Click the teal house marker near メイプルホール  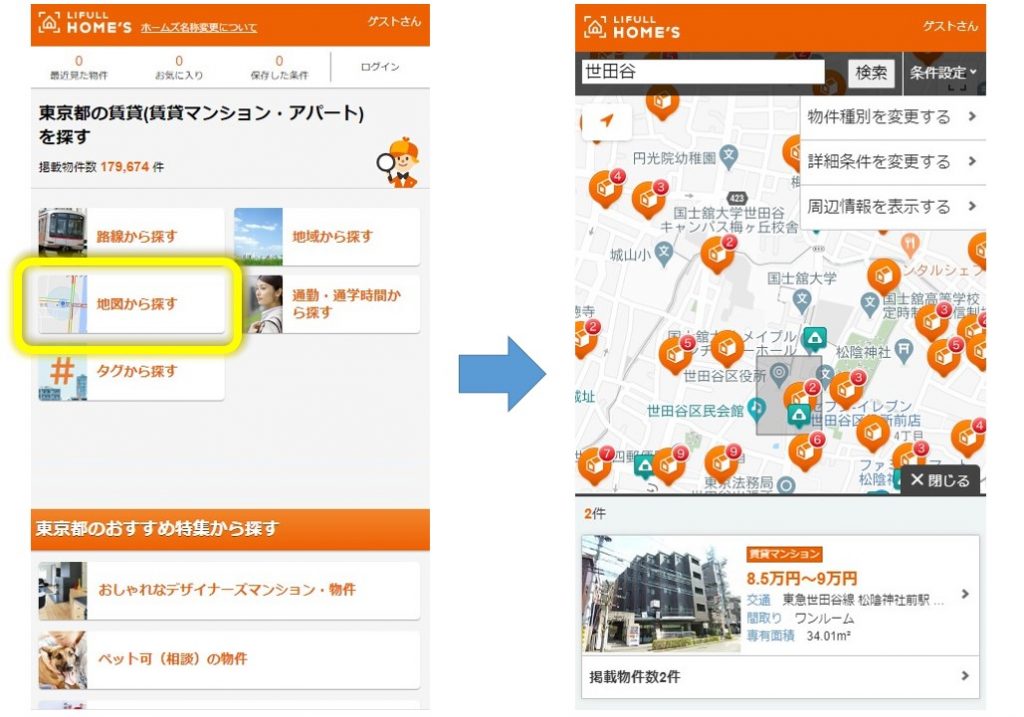coord(814,338)
